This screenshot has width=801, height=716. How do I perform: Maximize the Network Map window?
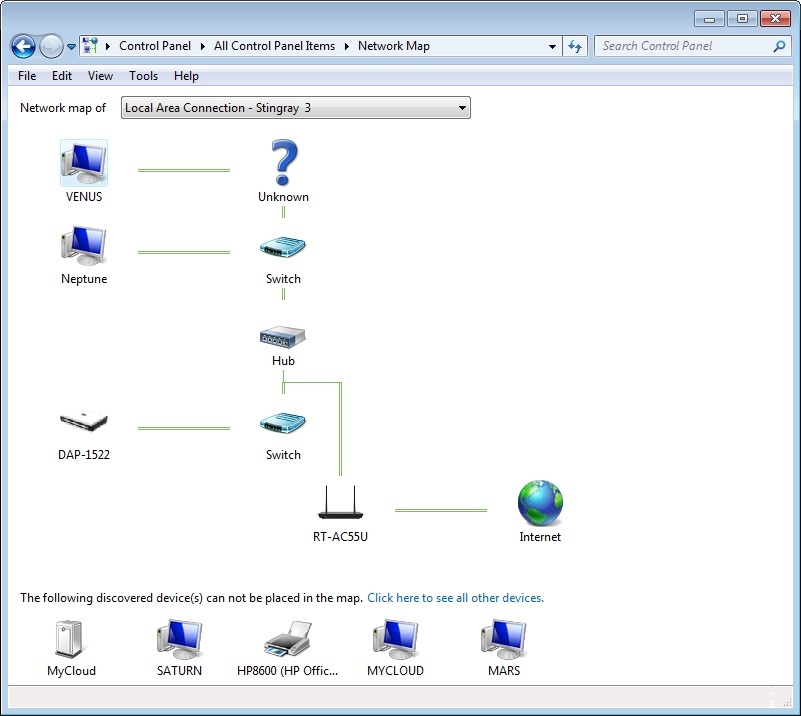click(x=742, y=19)
